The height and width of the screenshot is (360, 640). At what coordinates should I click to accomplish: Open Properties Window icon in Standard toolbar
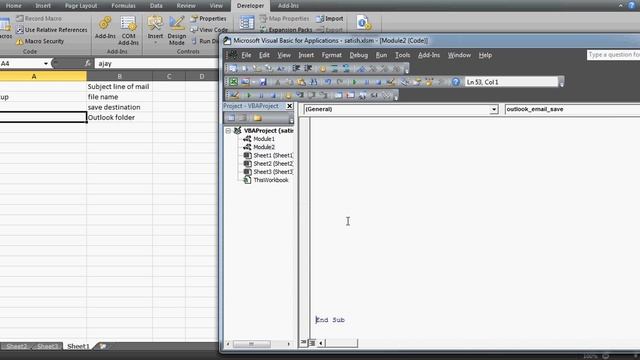417,82
